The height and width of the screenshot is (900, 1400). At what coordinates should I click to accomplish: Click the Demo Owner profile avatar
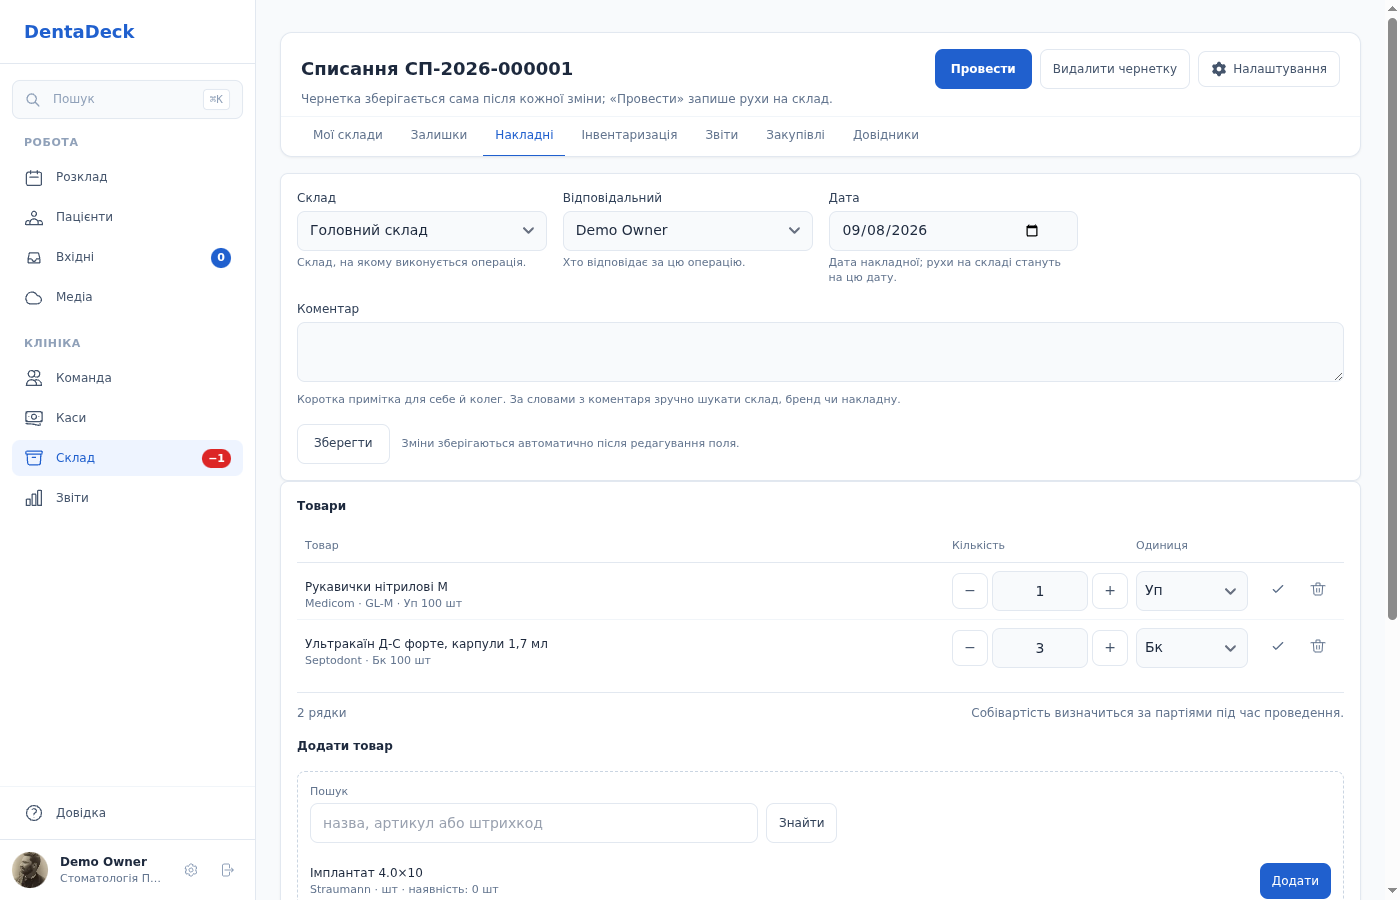[30, 870]
